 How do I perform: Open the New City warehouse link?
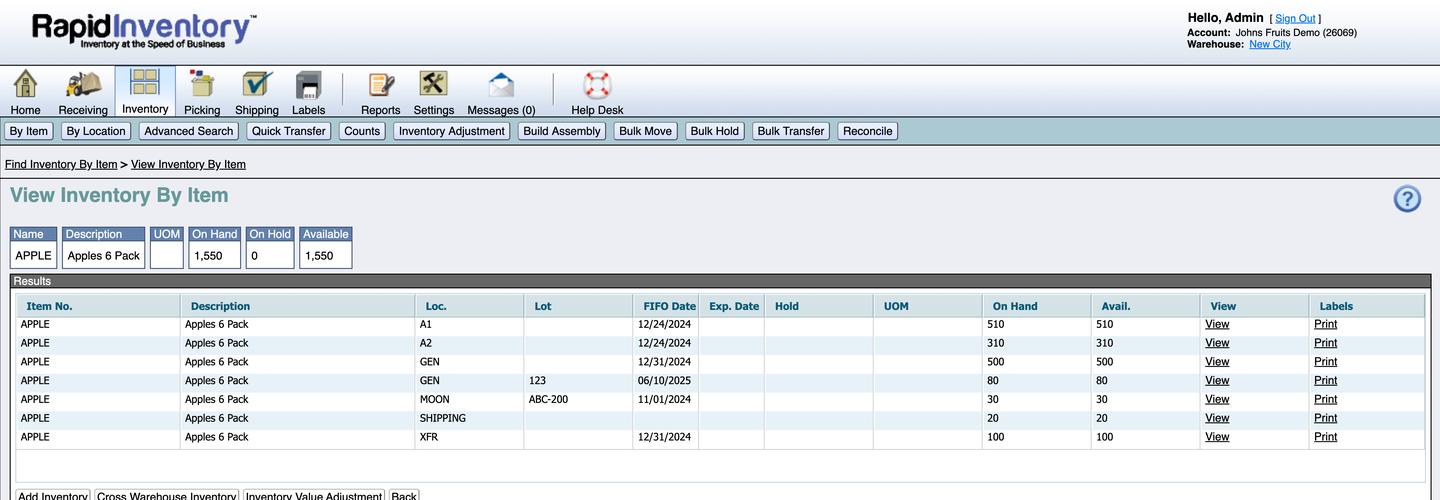click(1269, 44)
